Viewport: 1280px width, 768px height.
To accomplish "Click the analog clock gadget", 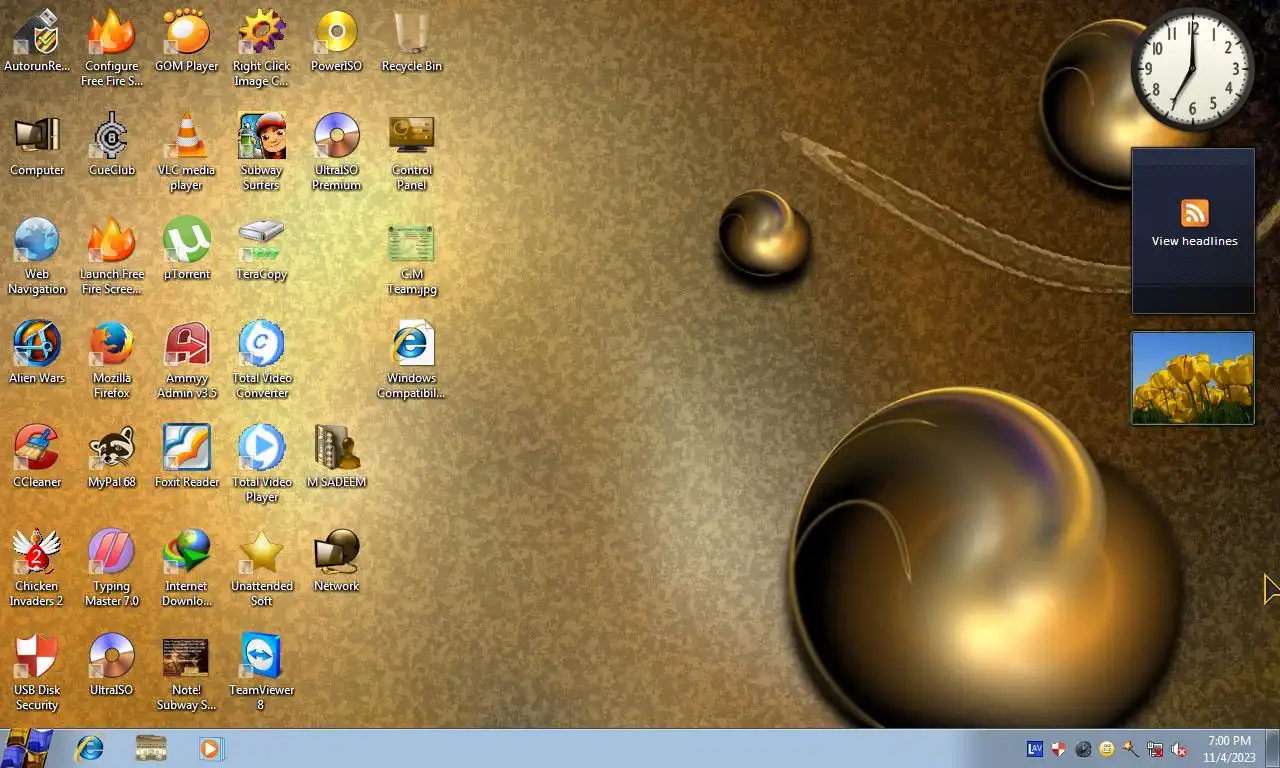I will pos(1192,69).
